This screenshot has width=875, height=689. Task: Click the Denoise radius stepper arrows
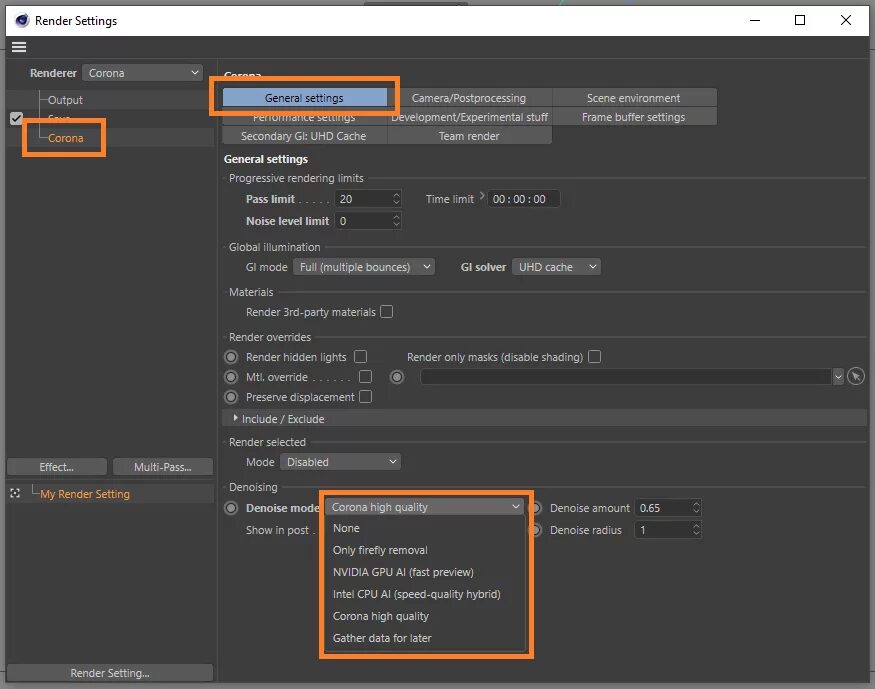coord(696,530)
